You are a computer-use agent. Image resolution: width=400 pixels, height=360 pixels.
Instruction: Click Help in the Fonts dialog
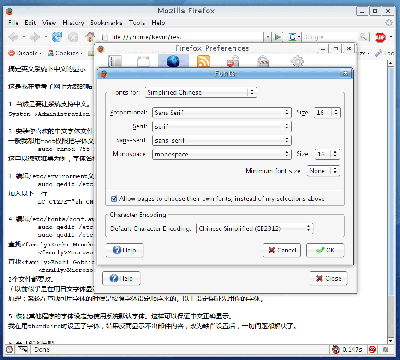[125, 250]
